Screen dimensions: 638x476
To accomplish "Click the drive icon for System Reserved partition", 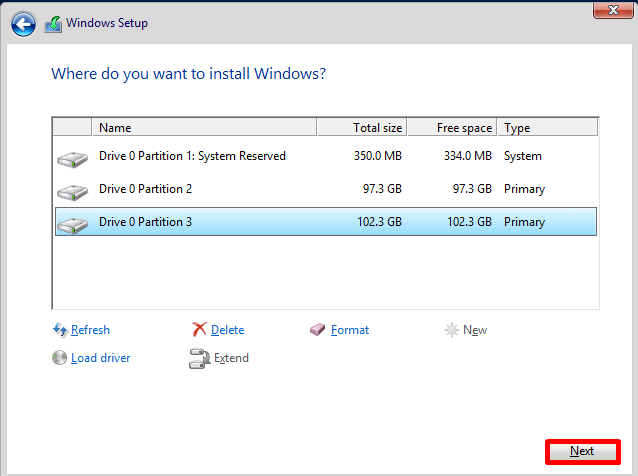I will (72, 158).
